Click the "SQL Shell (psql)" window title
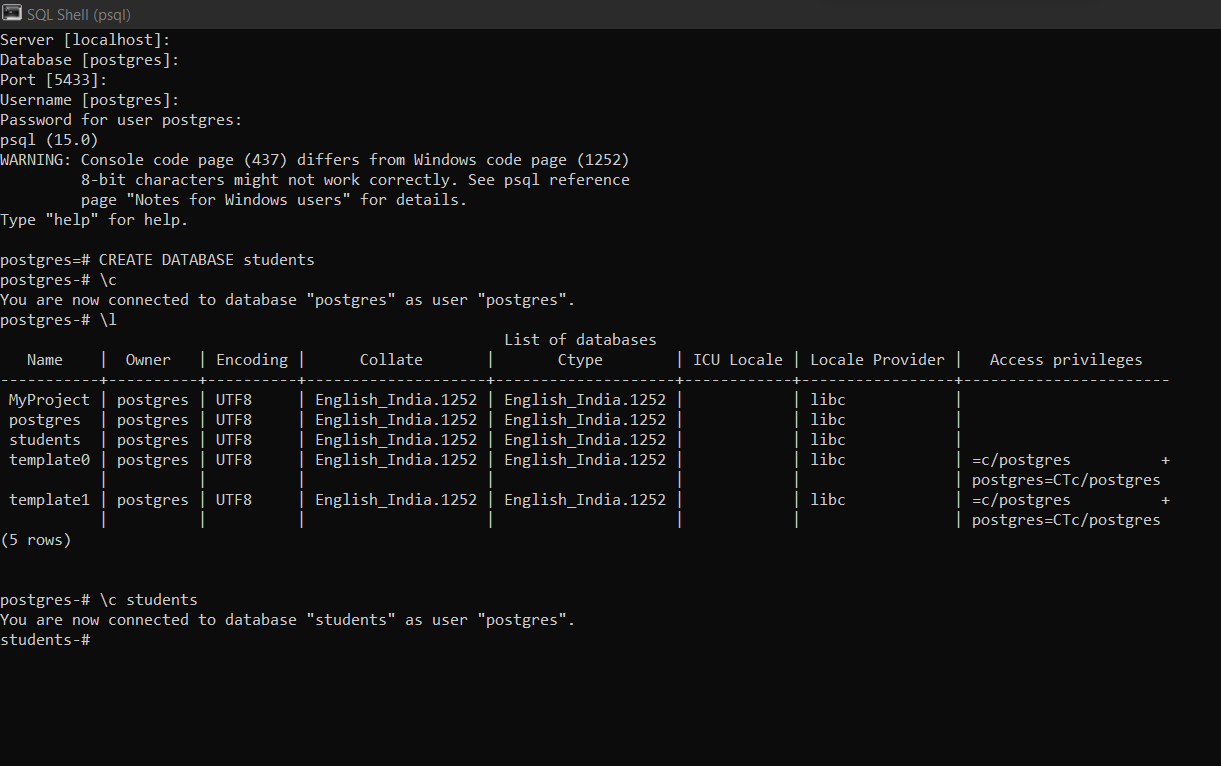The height and width of the screenshot is (766, 1221). tap(79, 15)
